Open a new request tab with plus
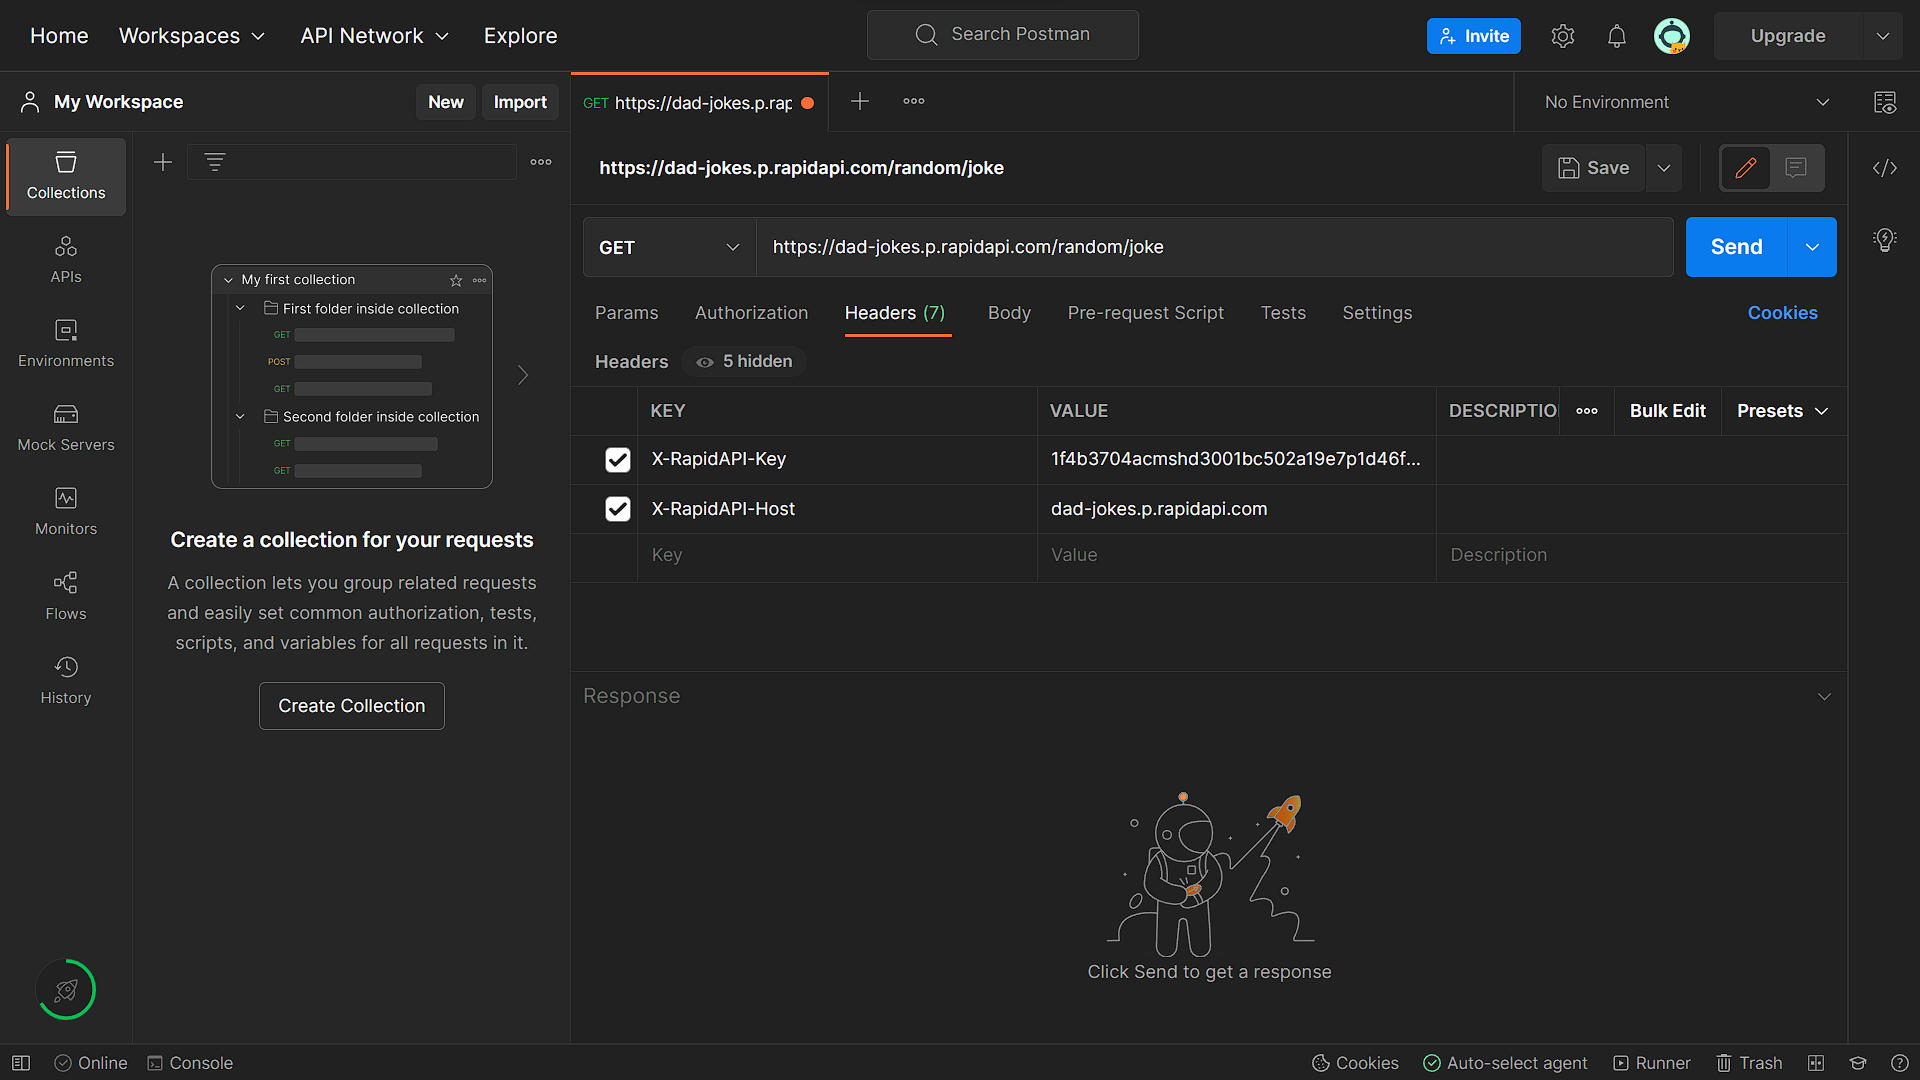This screenshot has height=1080, width=1920. pyautogui.click(x=859, y=101)
